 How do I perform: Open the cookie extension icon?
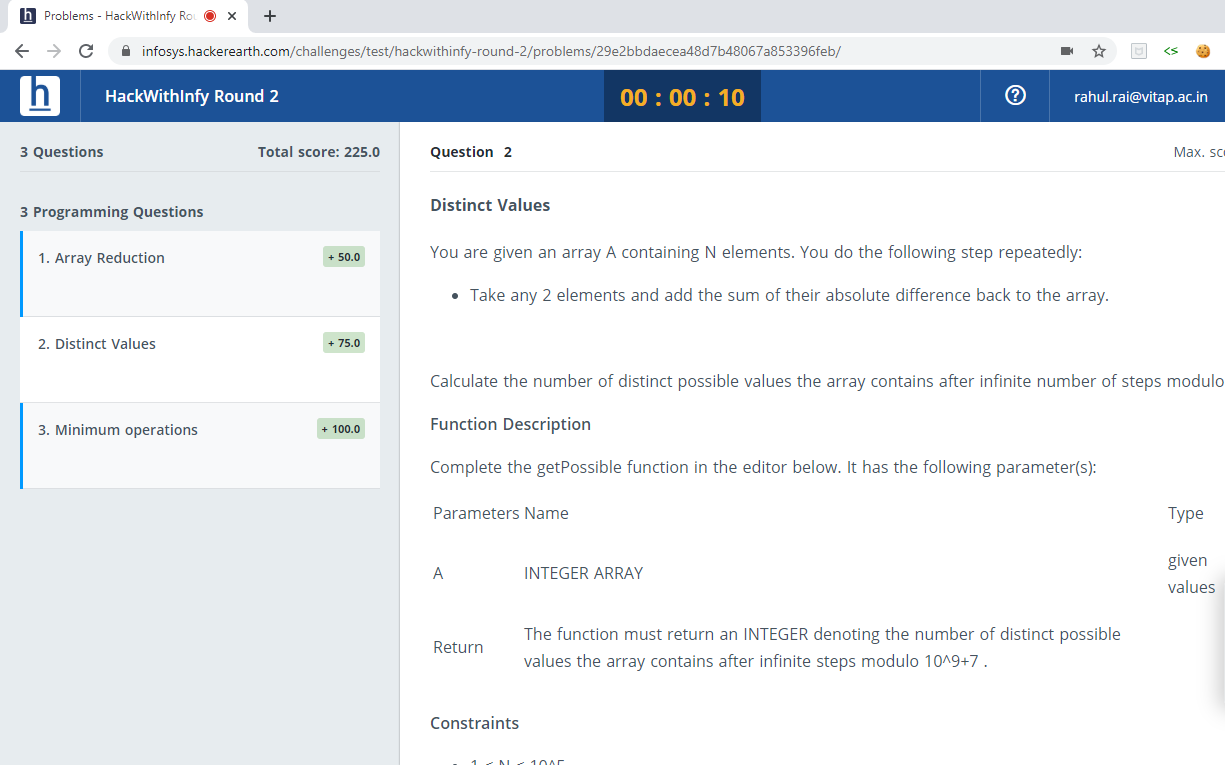coord(1203,51)
